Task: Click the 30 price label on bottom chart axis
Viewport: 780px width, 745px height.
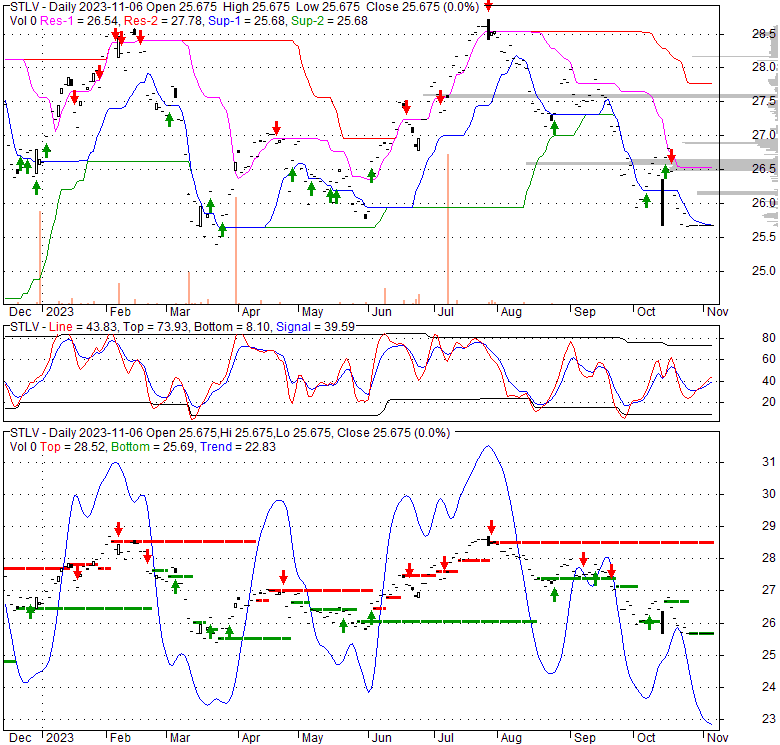Action: 769,494
